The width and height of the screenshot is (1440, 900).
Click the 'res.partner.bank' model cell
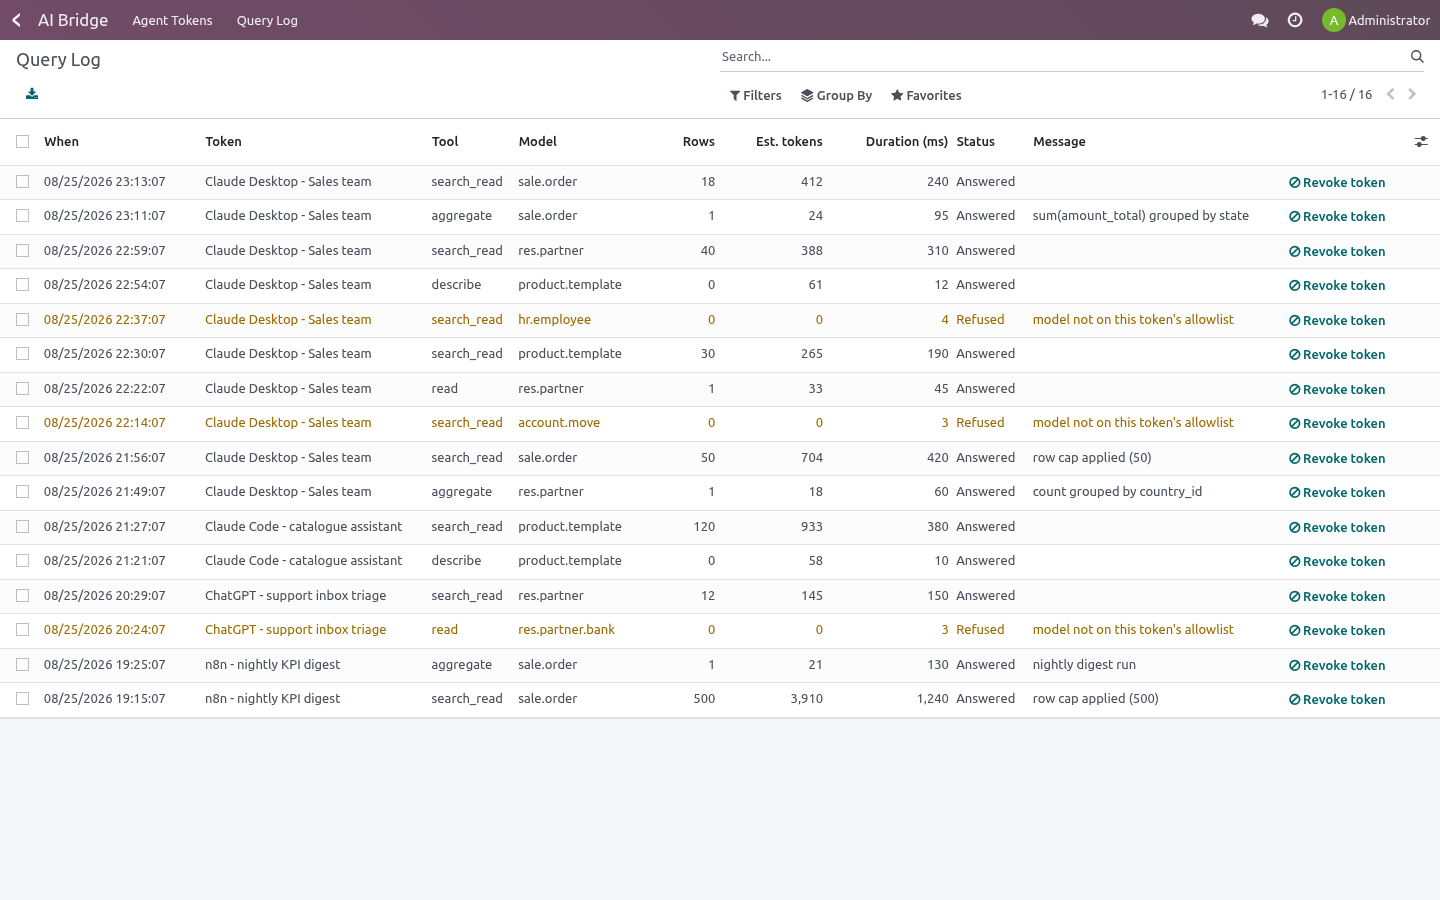click(566, 630)
